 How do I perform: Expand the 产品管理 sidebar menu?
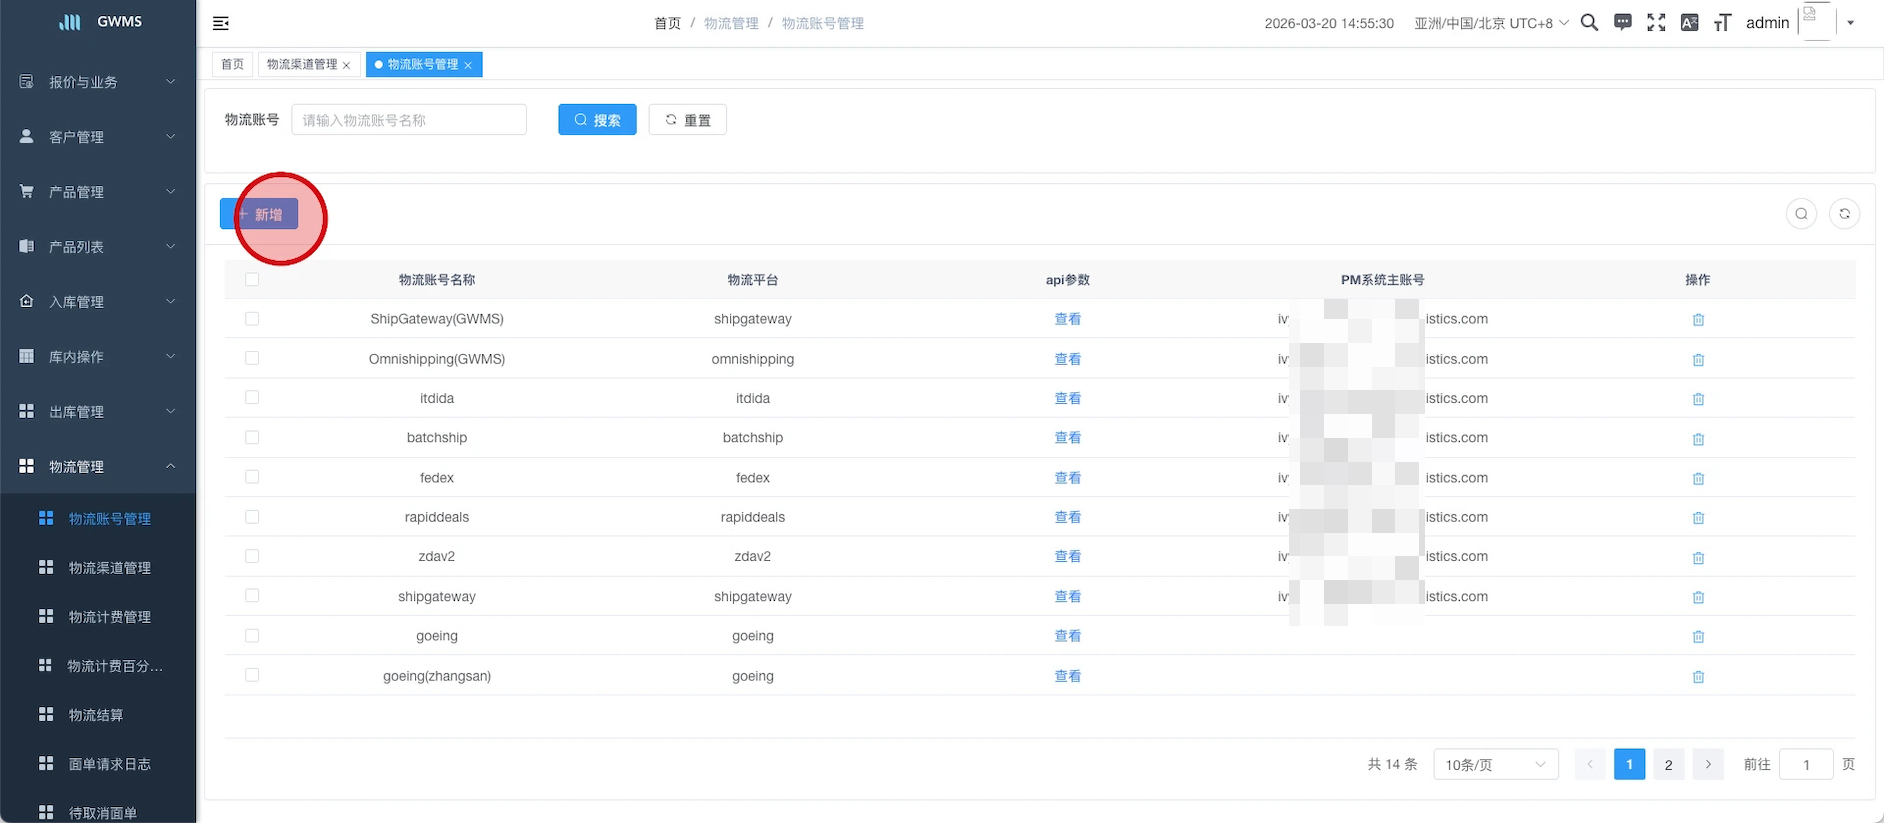pyautogui.click(x=98, y=192)
